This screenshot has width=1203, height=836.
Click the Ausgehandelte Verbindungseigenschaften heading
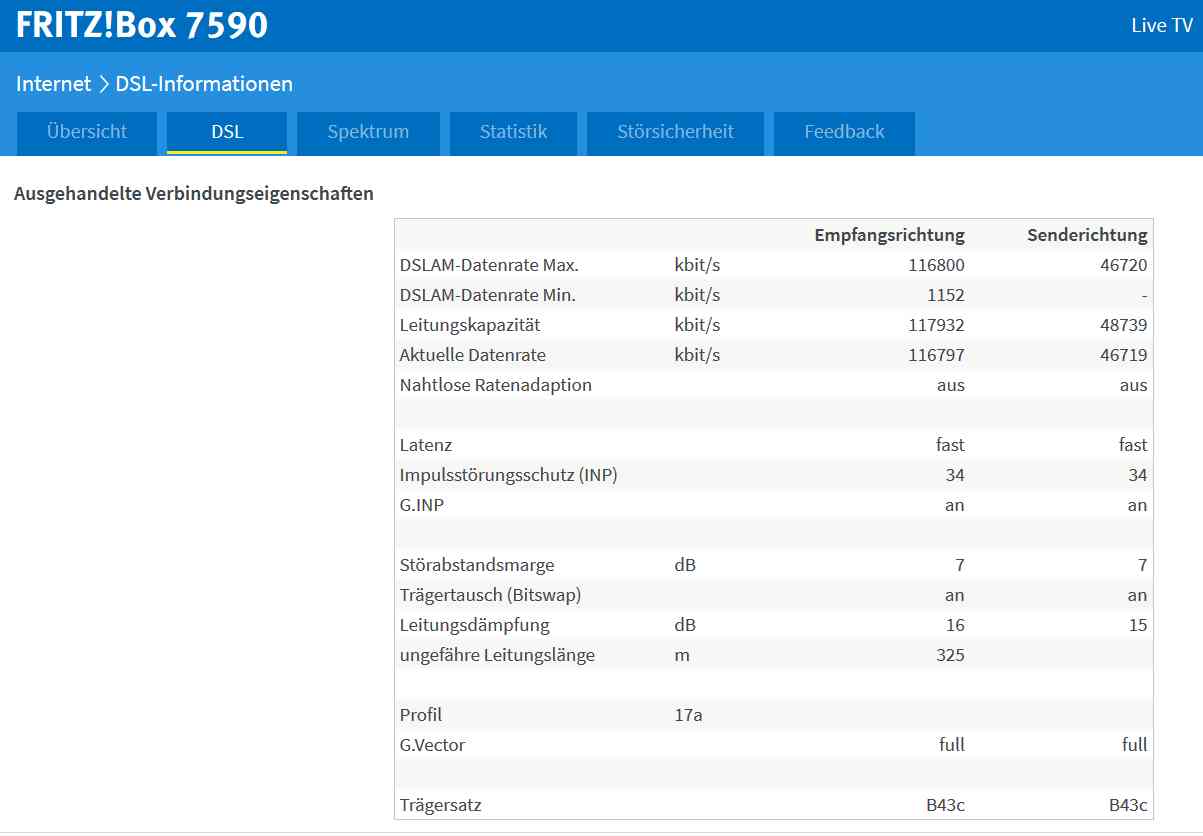pos(194,194)
